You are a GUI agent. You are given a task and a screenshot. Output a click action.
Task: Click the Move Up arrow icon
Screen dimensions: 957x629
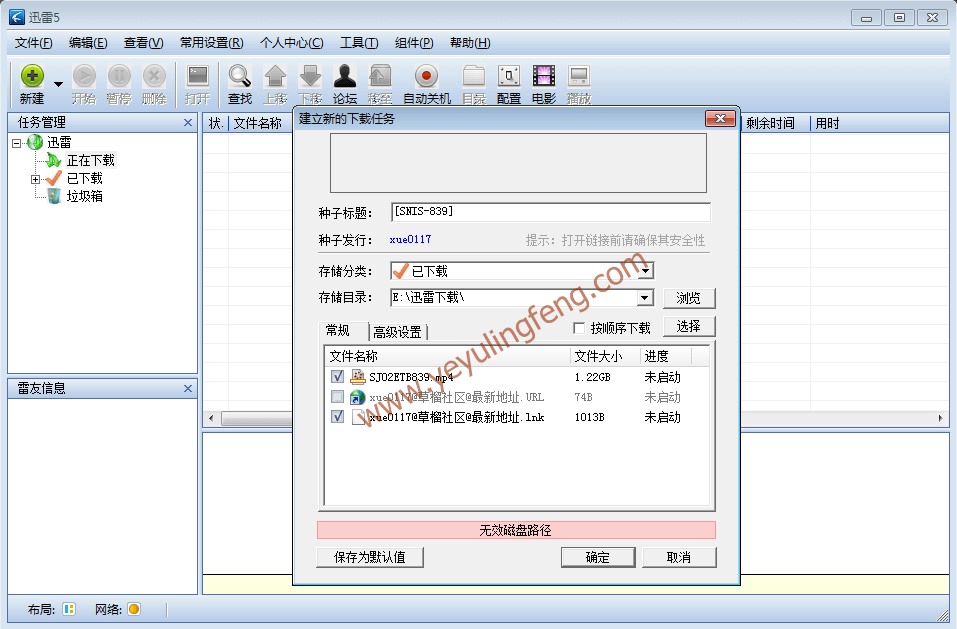pyautogui.click(x=275, y=76)
